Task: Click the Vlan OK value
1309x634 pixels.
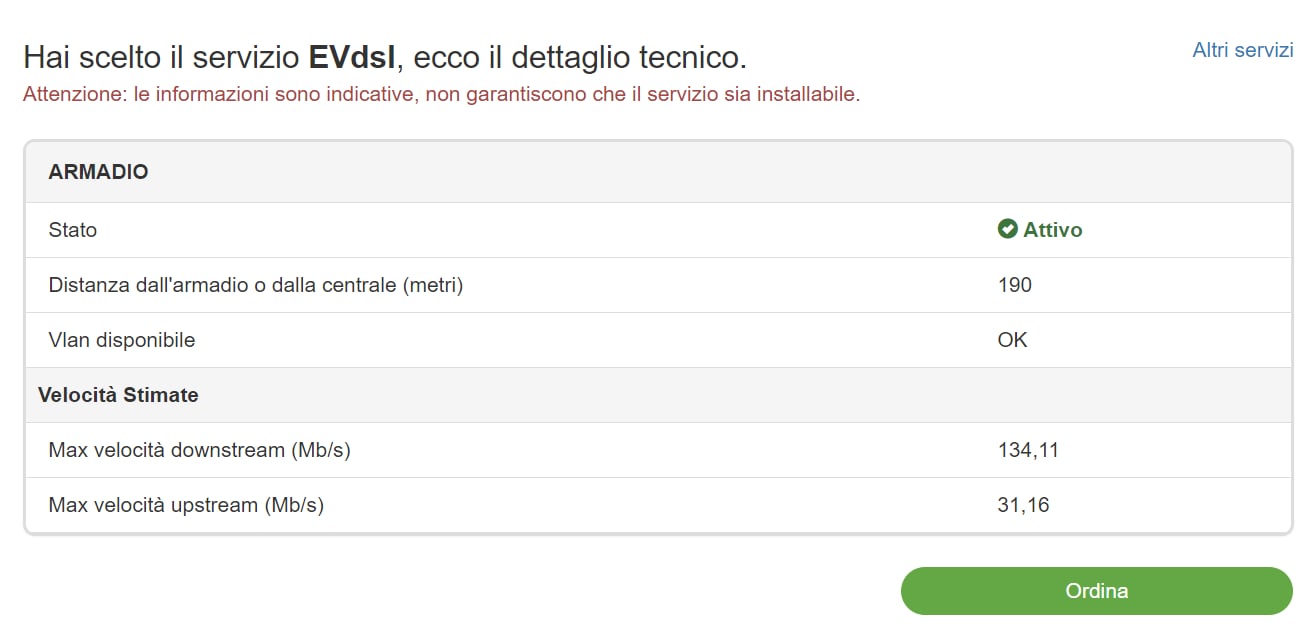Action: pyautogui.click(x=1013, y=340)
